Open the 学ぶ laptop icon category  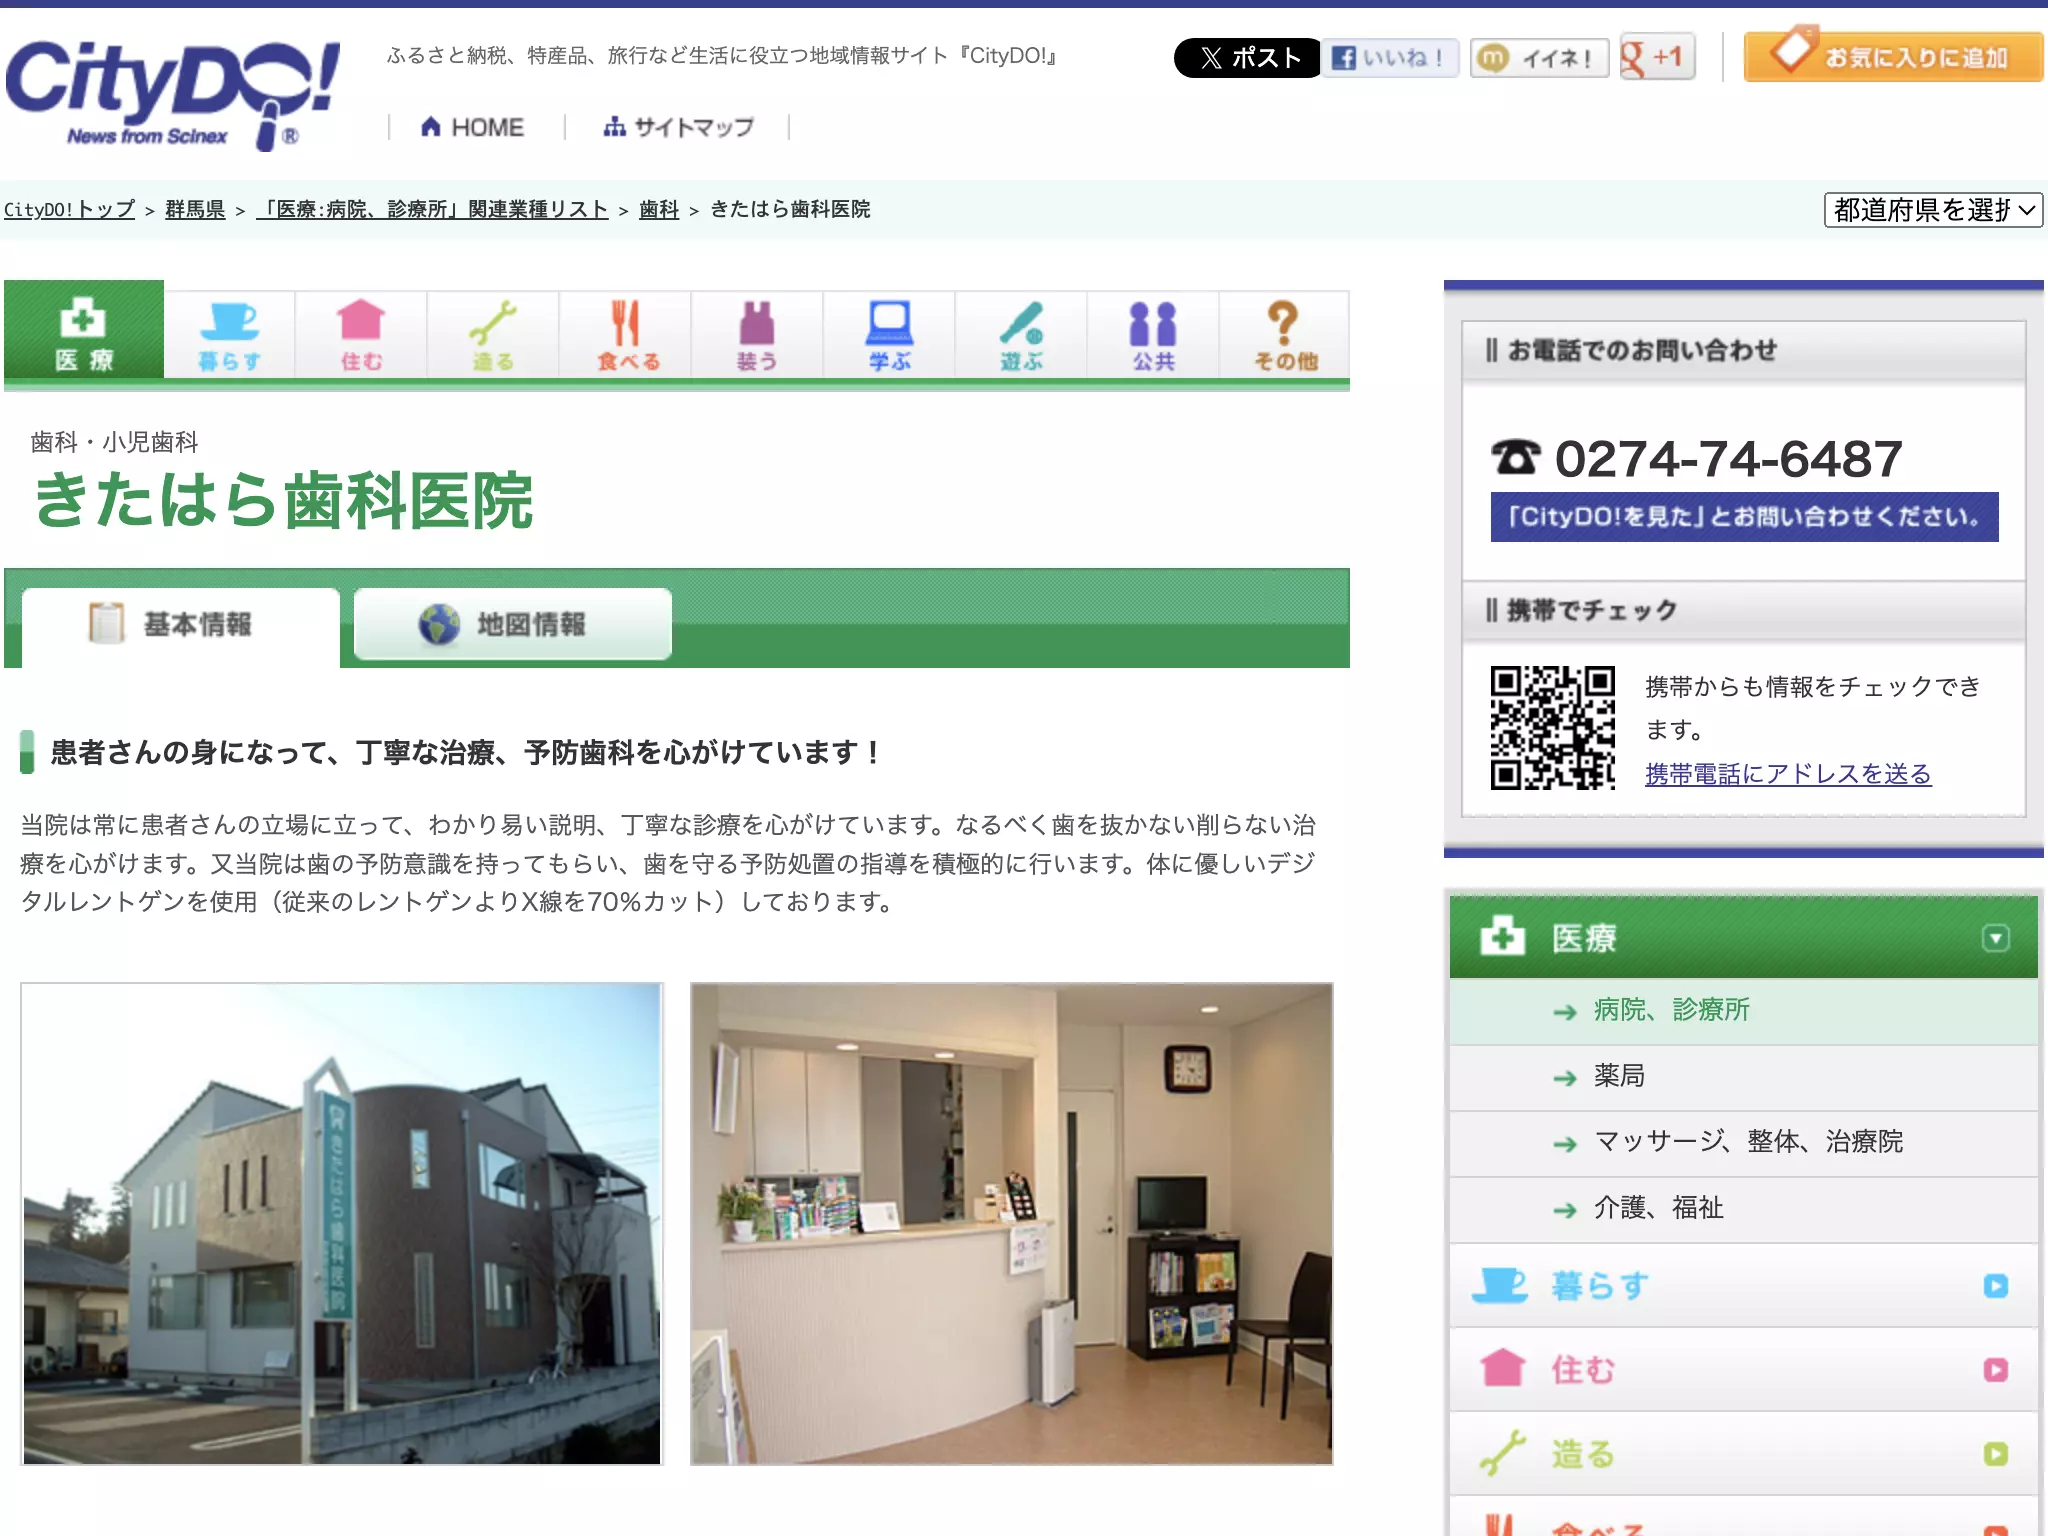pyautogui.click(x=889, y=335)
